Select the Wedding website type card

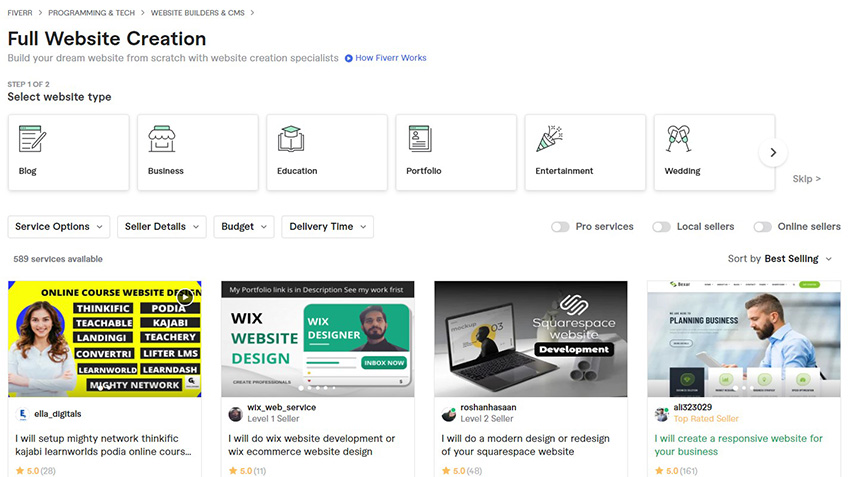tap(714, 152)
